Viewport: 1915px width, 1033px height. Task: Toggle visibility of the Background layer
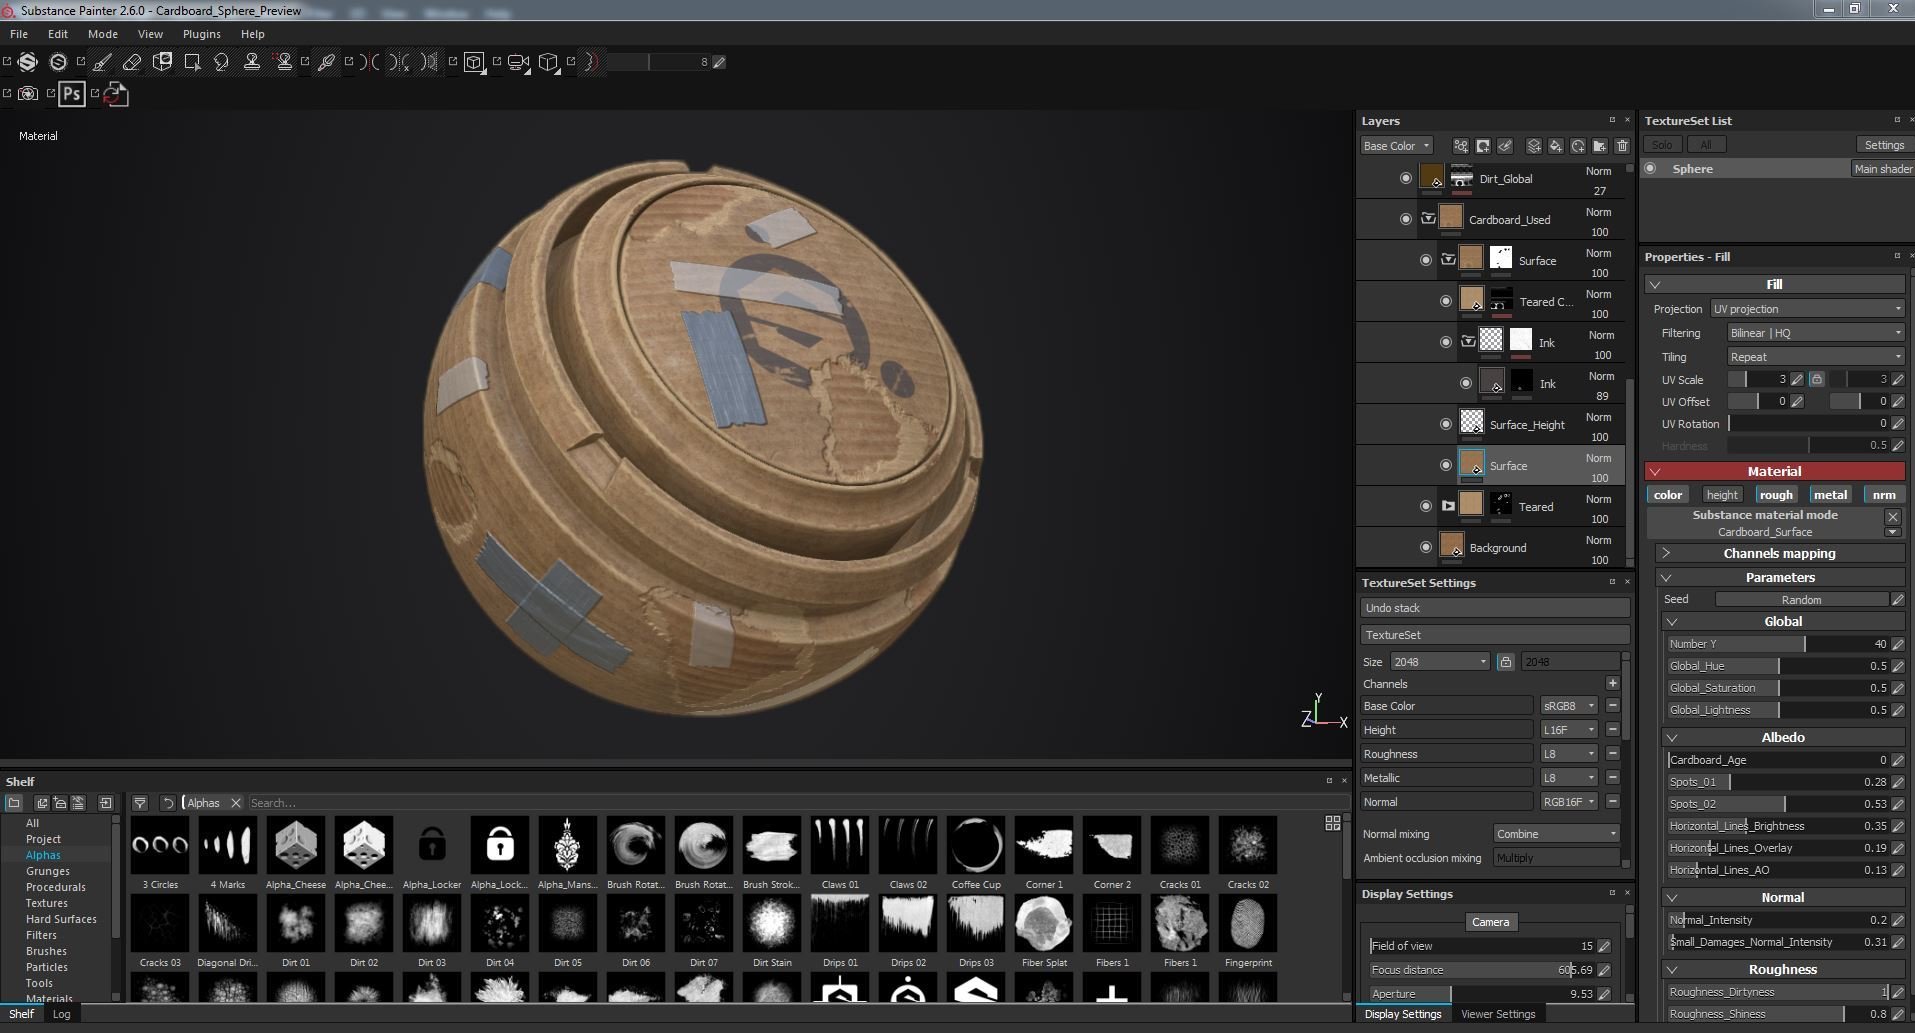pos(1426,547)
